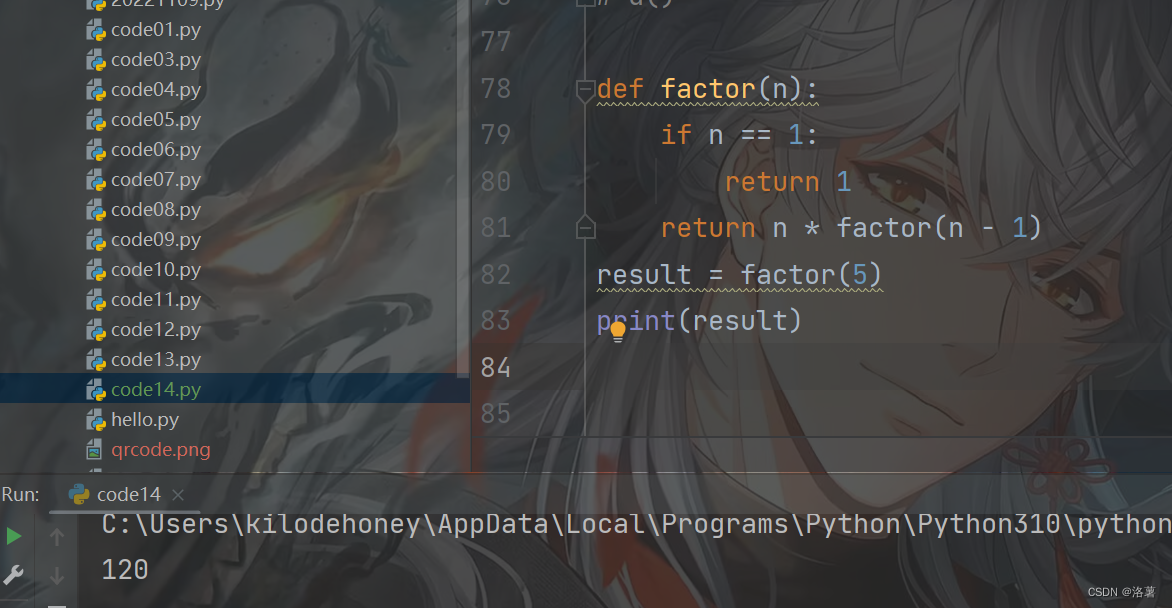
Task: Open code05.py file
Action: 155,120
